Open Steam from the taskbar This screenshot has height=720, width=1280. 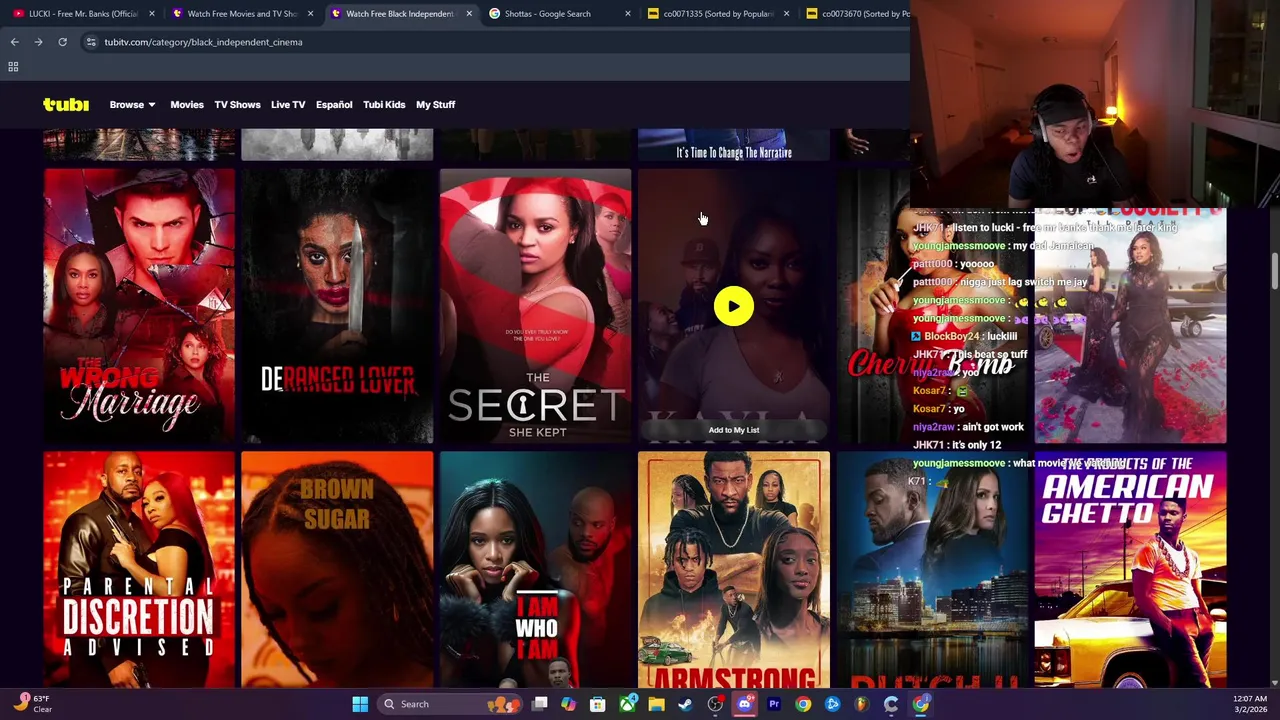point(685,704)
